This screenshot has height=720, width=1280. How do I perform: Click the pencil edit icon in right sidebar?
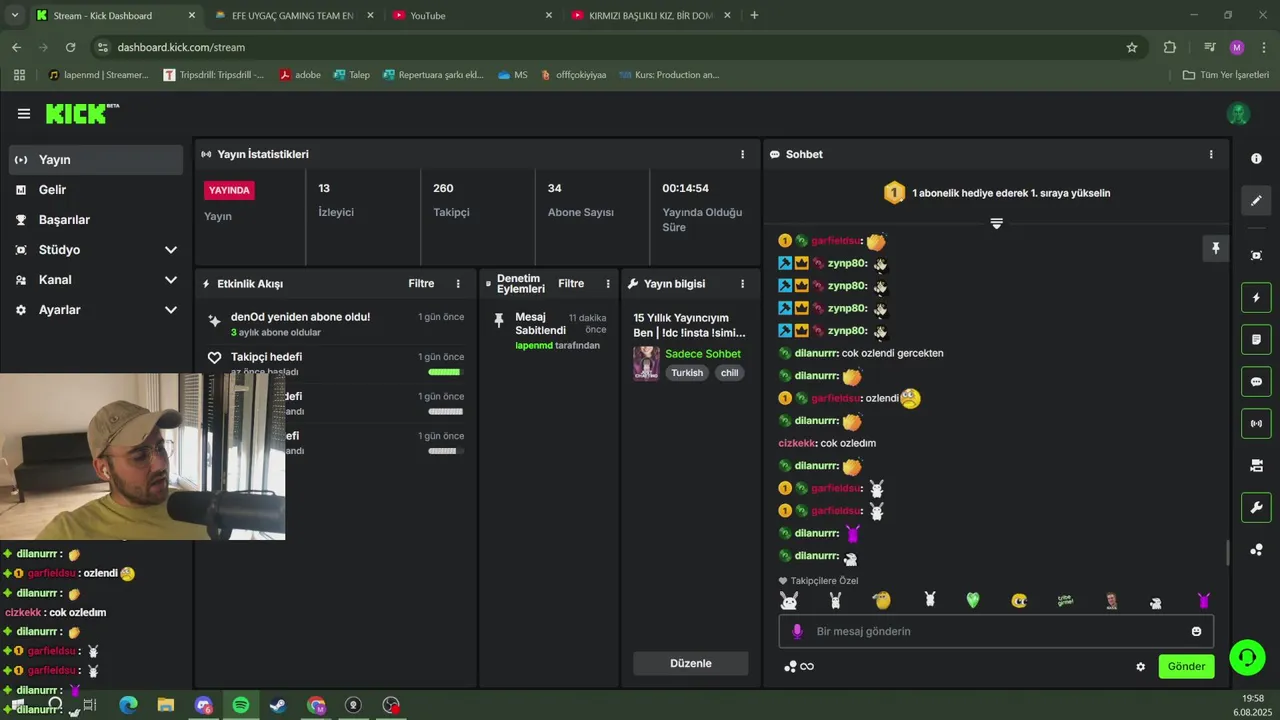(x=1256, y=201)
